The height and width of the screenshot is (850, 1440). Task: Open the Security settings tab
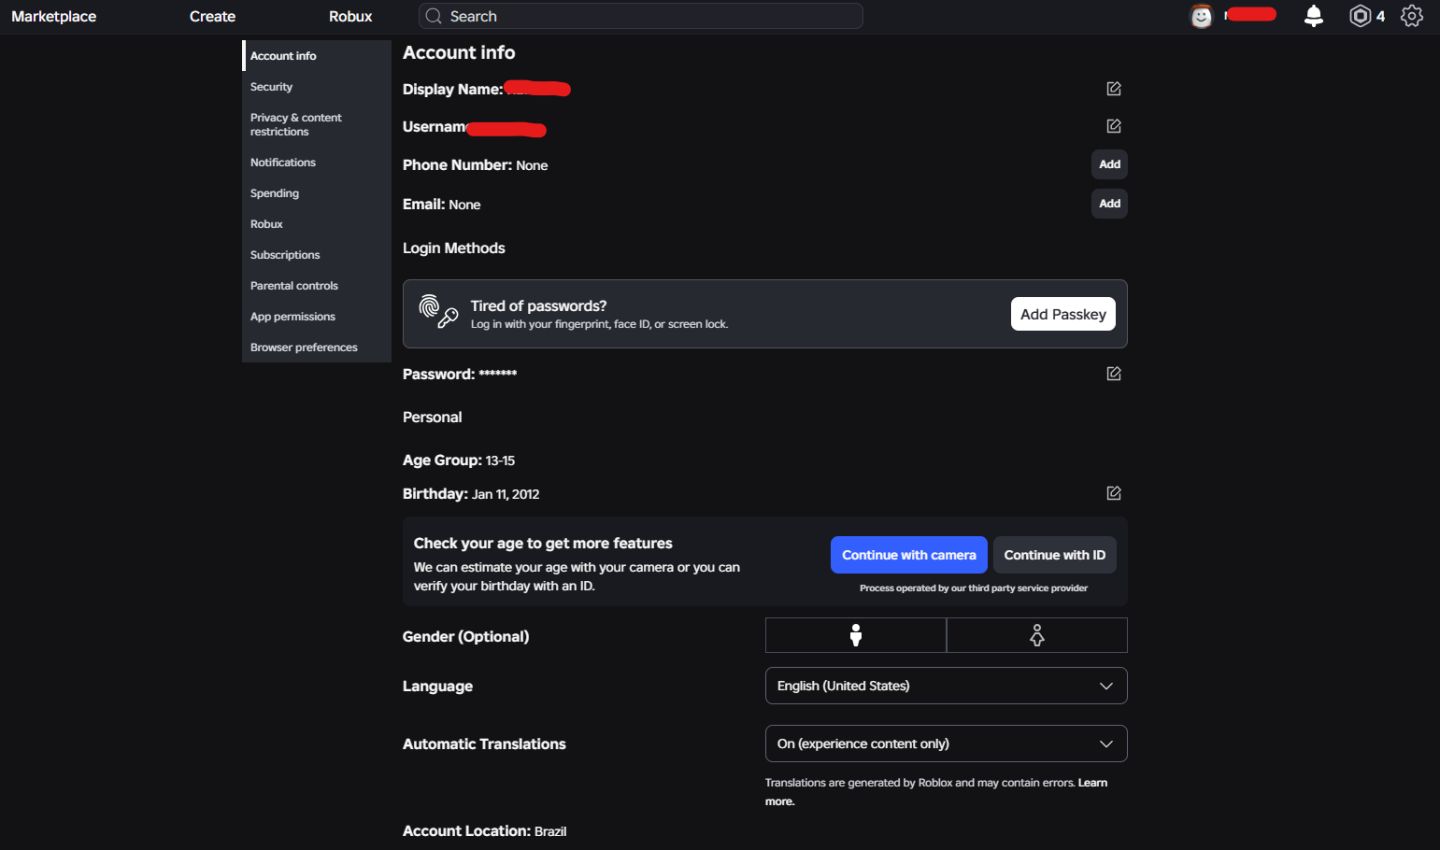click(x=316, y=87)
